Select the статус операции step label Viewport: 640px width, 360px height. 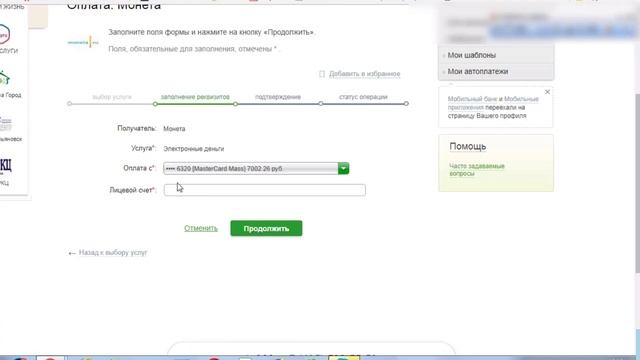pos(363,97)
